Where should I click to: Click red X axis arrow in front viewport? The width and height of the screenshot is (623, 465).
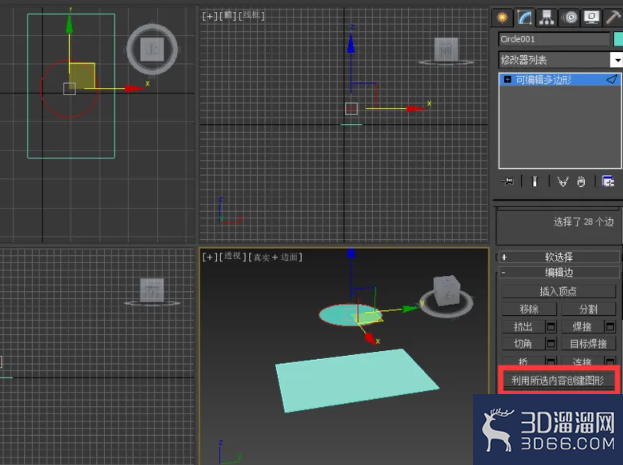(x=415, y=108)
